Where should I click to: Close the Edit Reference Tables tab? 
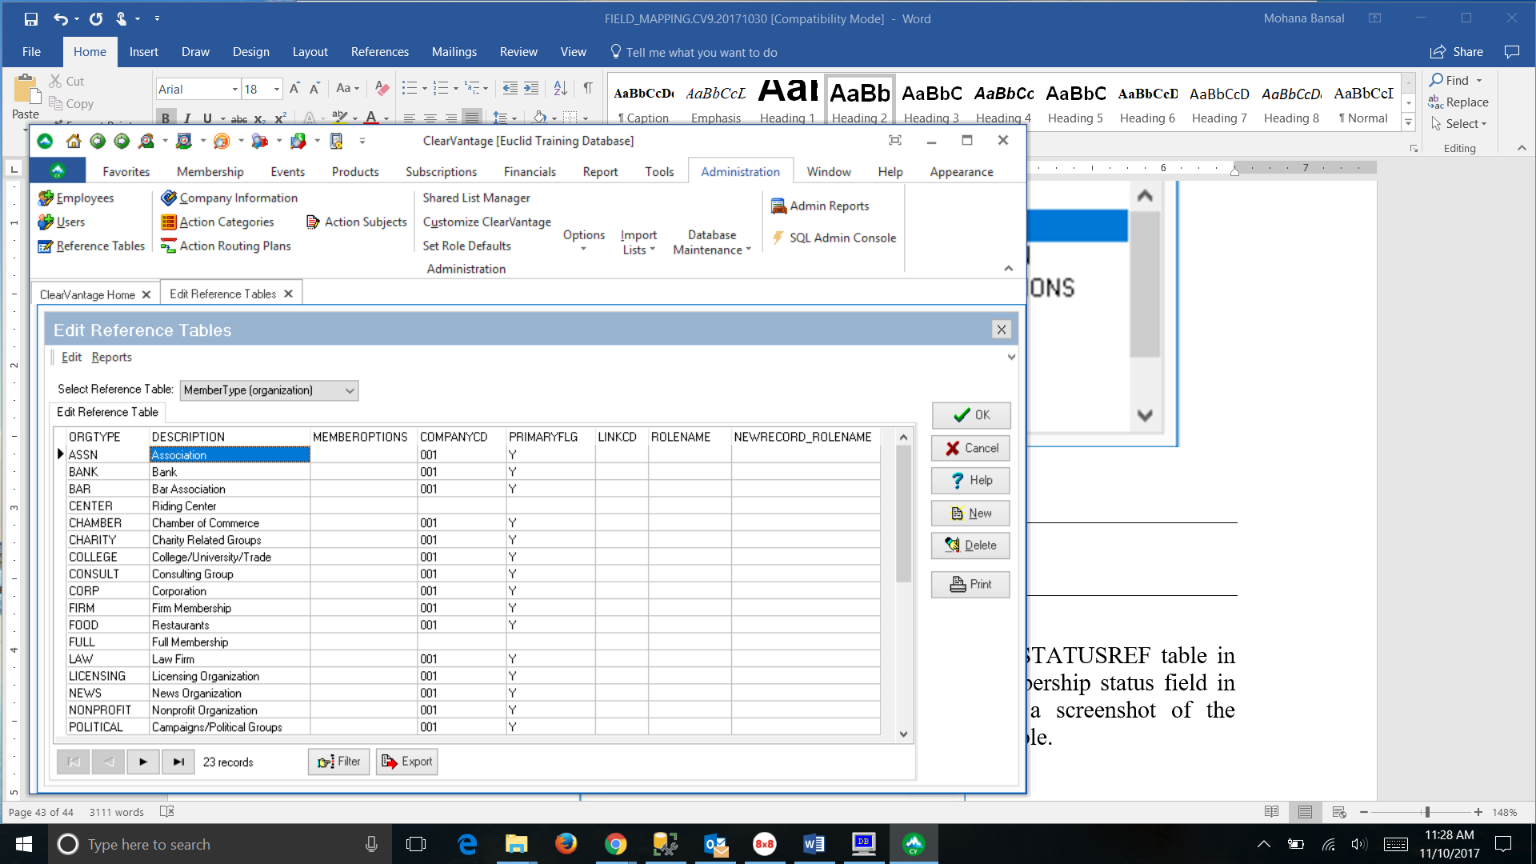point(288,294)
